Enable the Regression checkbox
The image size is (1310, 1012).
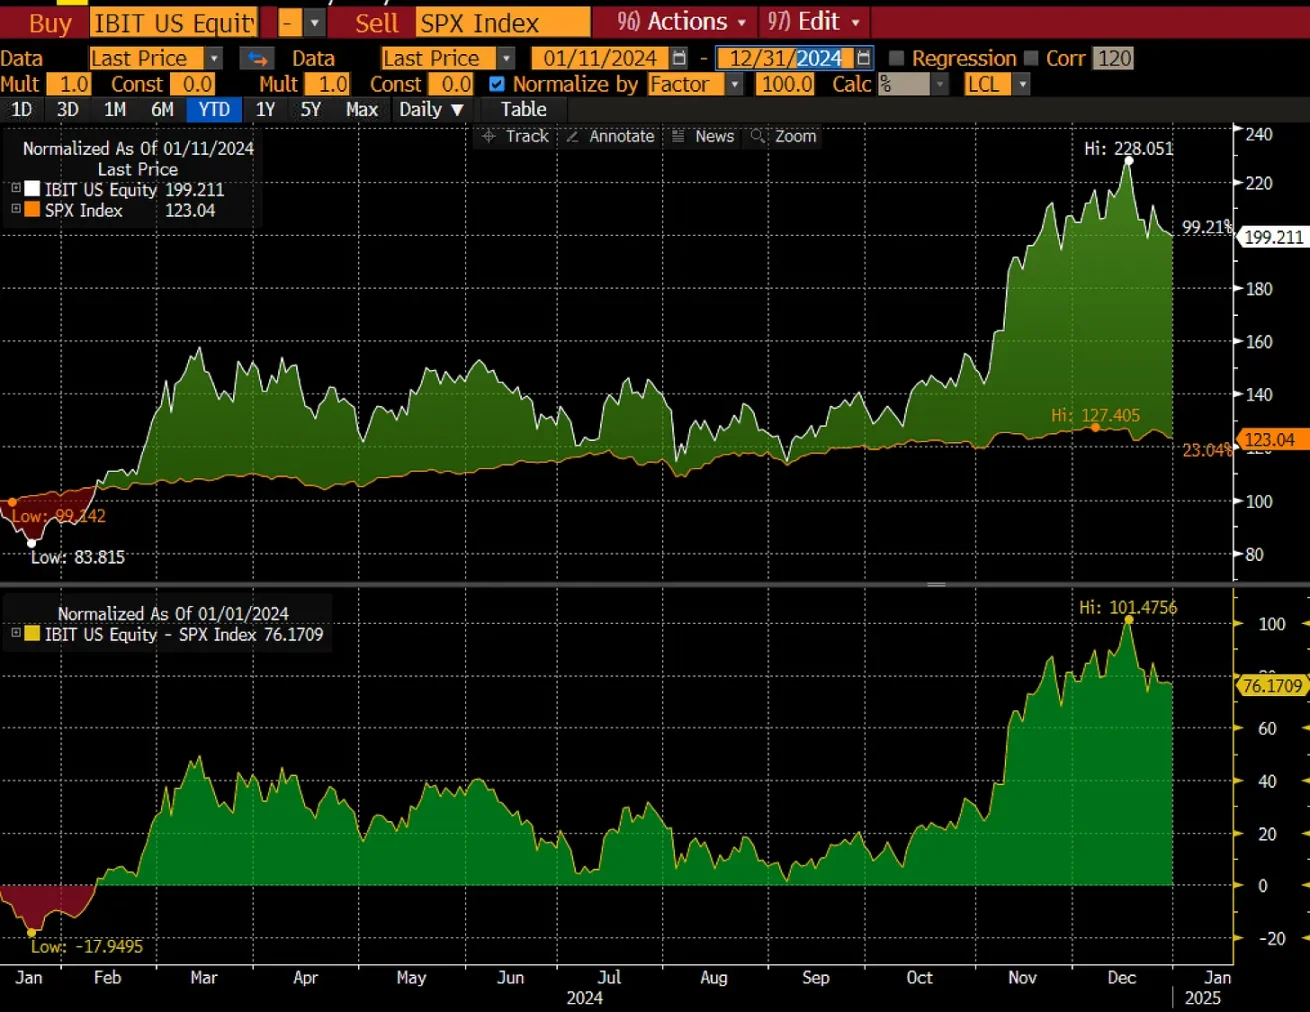(897, 58)
